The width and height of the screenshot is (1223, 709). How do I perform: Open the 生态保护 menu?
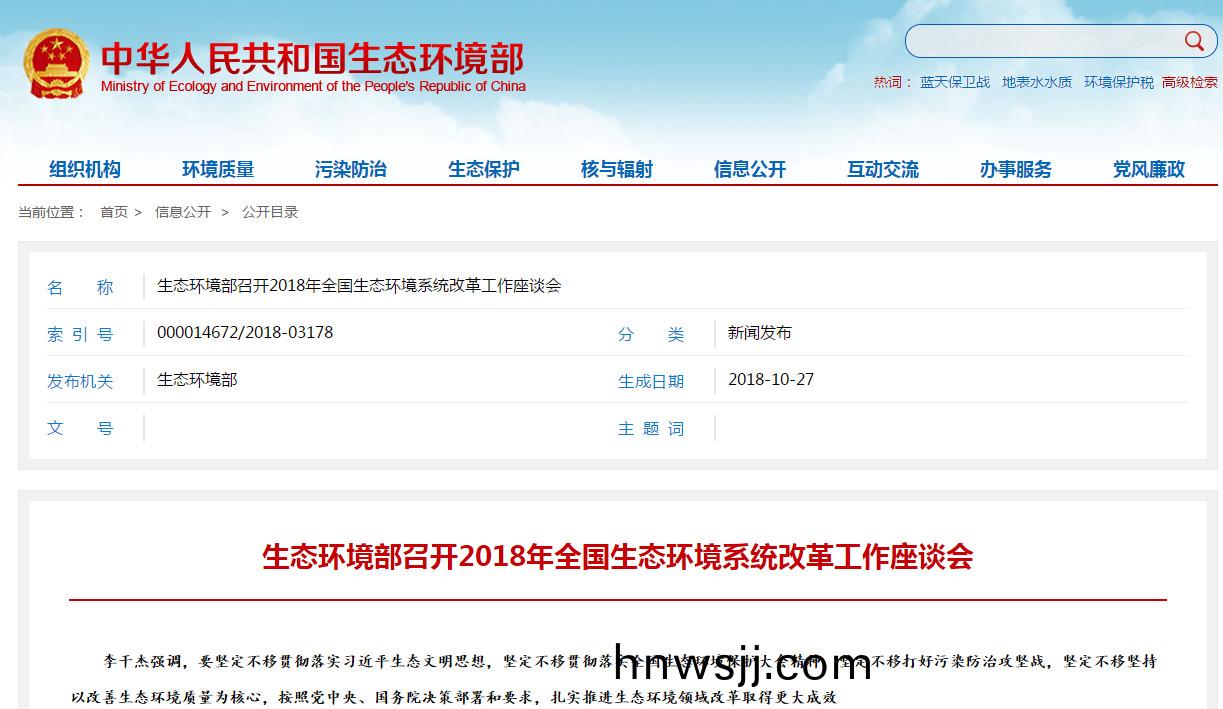[484, 169]
